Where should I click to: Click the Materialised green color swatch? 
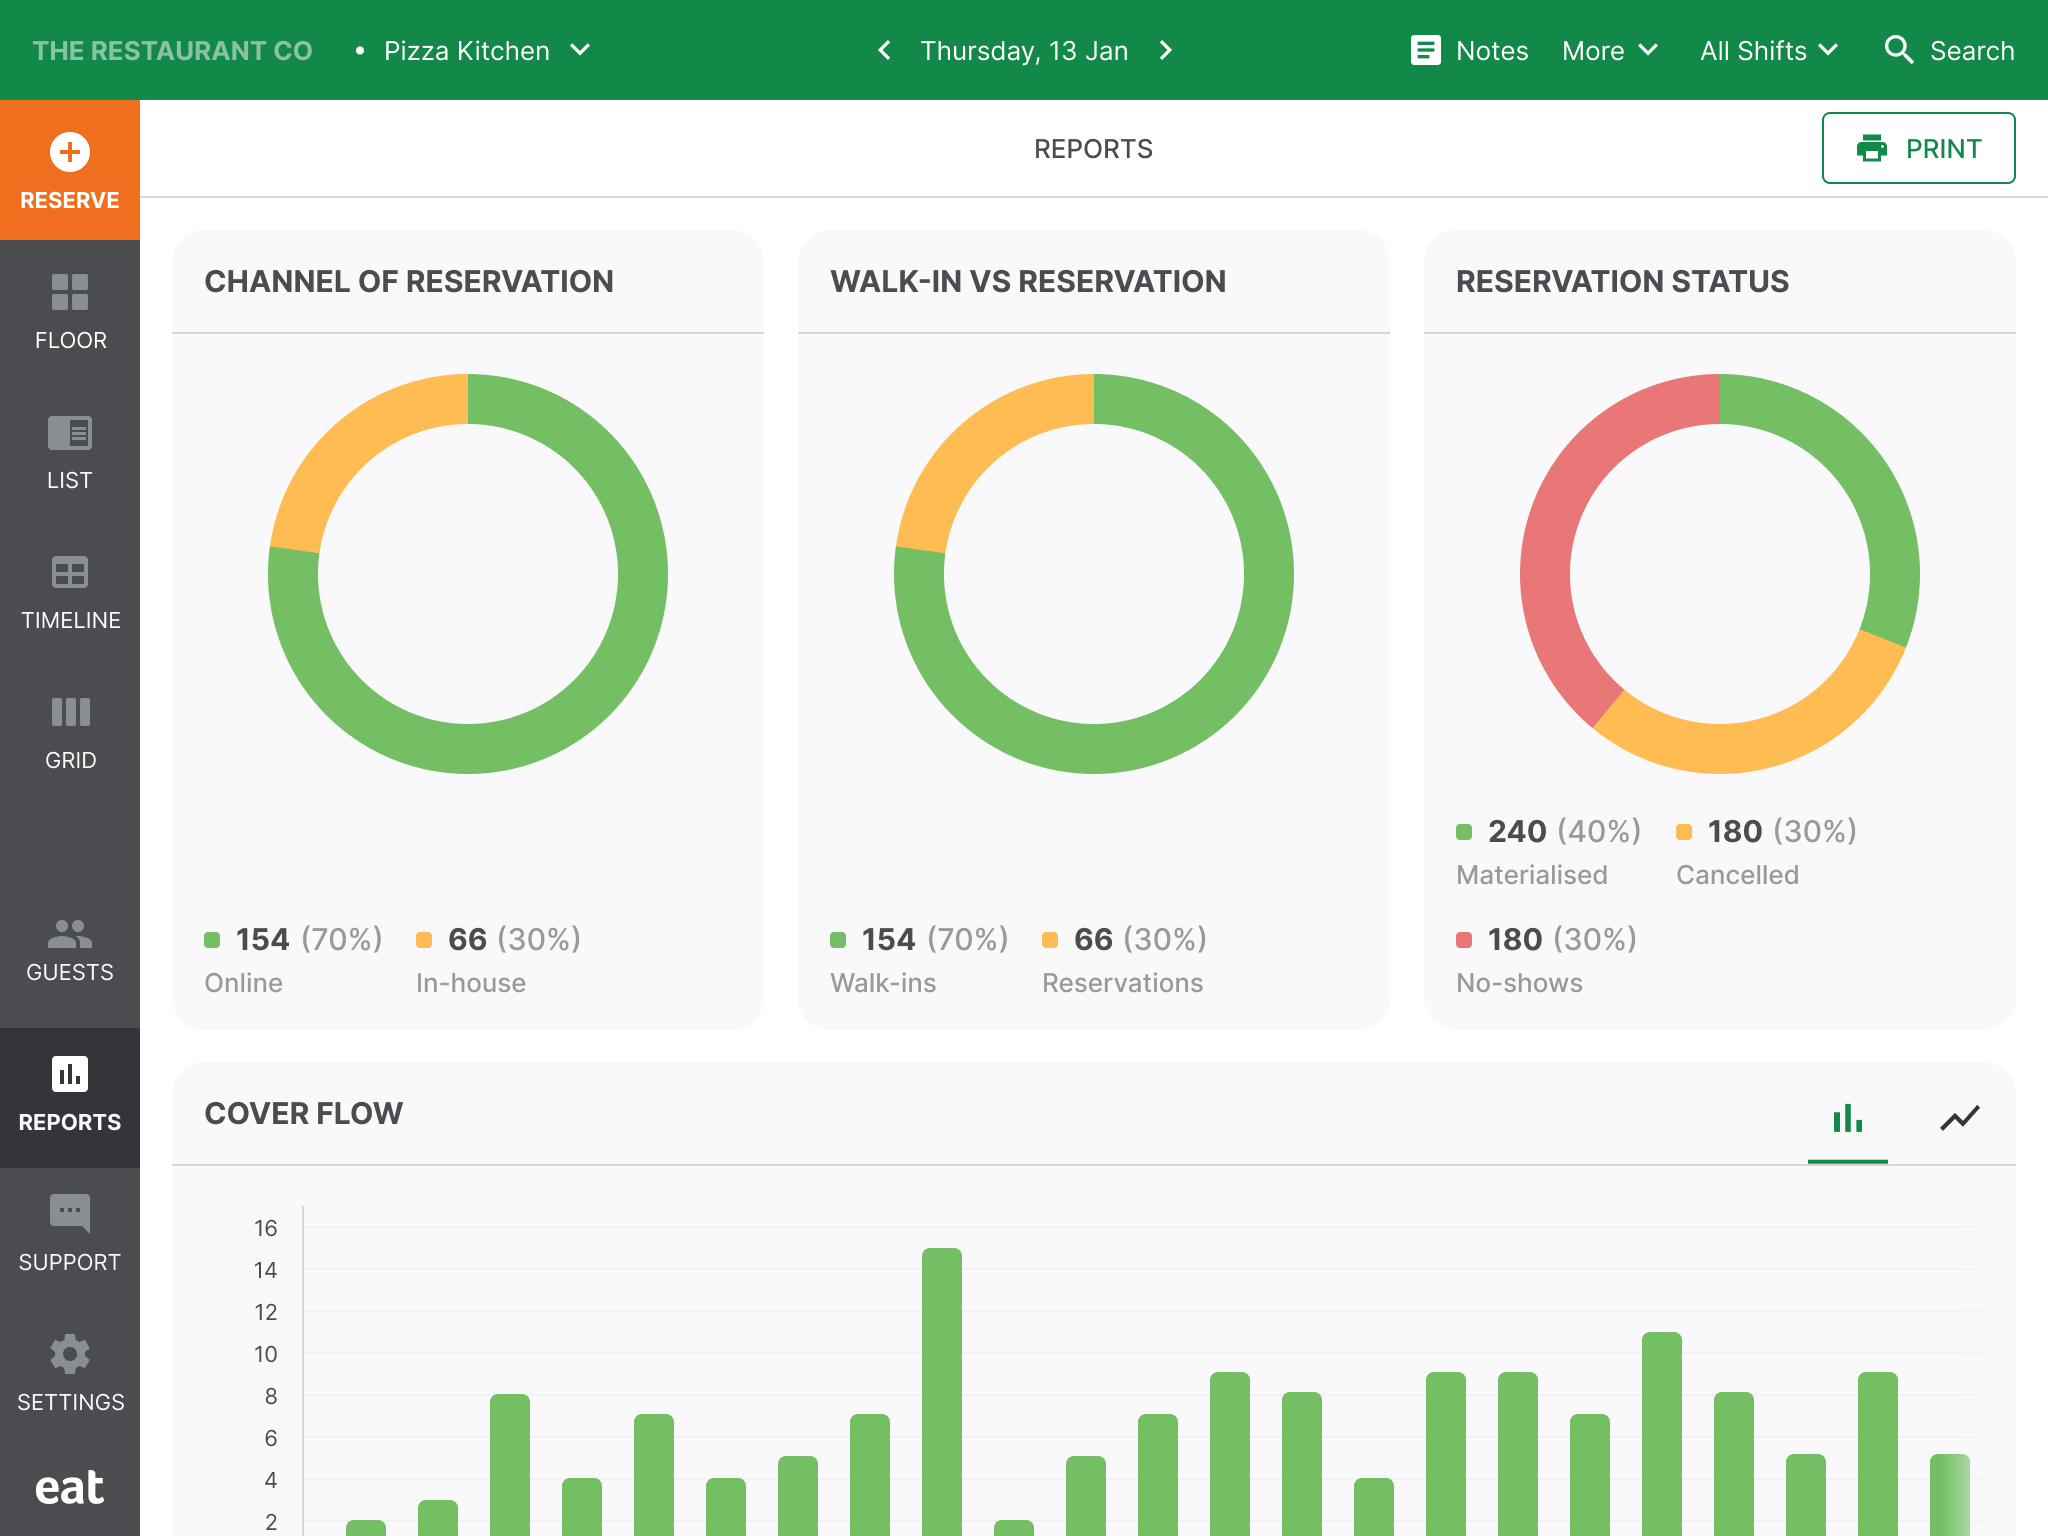coord(1464,831)
